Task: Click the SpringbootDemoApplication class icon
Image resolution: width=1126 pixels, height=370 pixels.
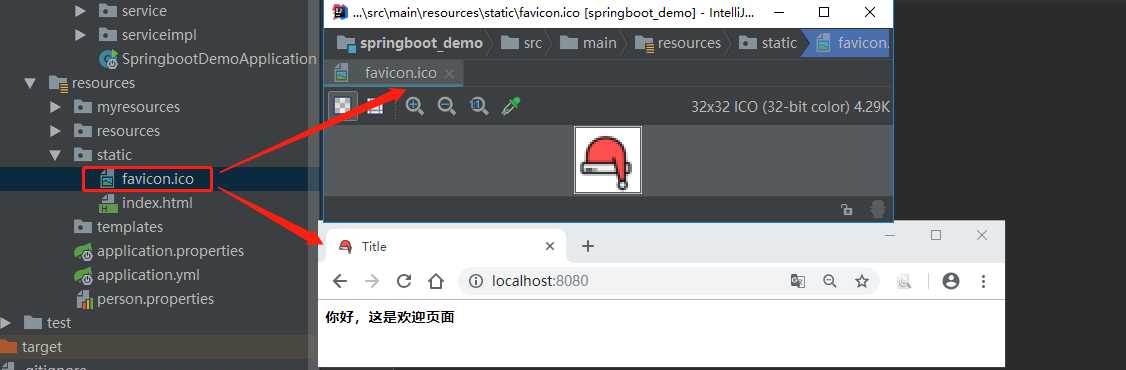Action: pyautogui.click(x=108, y=60)
